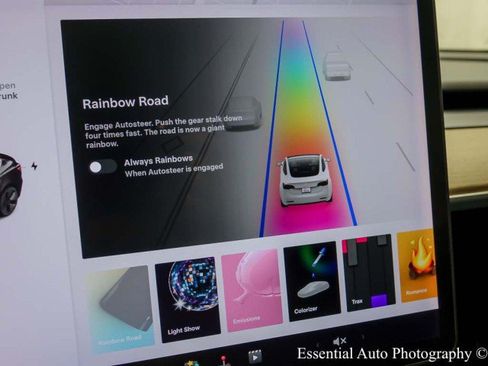This screenshot has height=366, width=488.
Task: Toggle the Always Rainbows switch
Action: 102,167
